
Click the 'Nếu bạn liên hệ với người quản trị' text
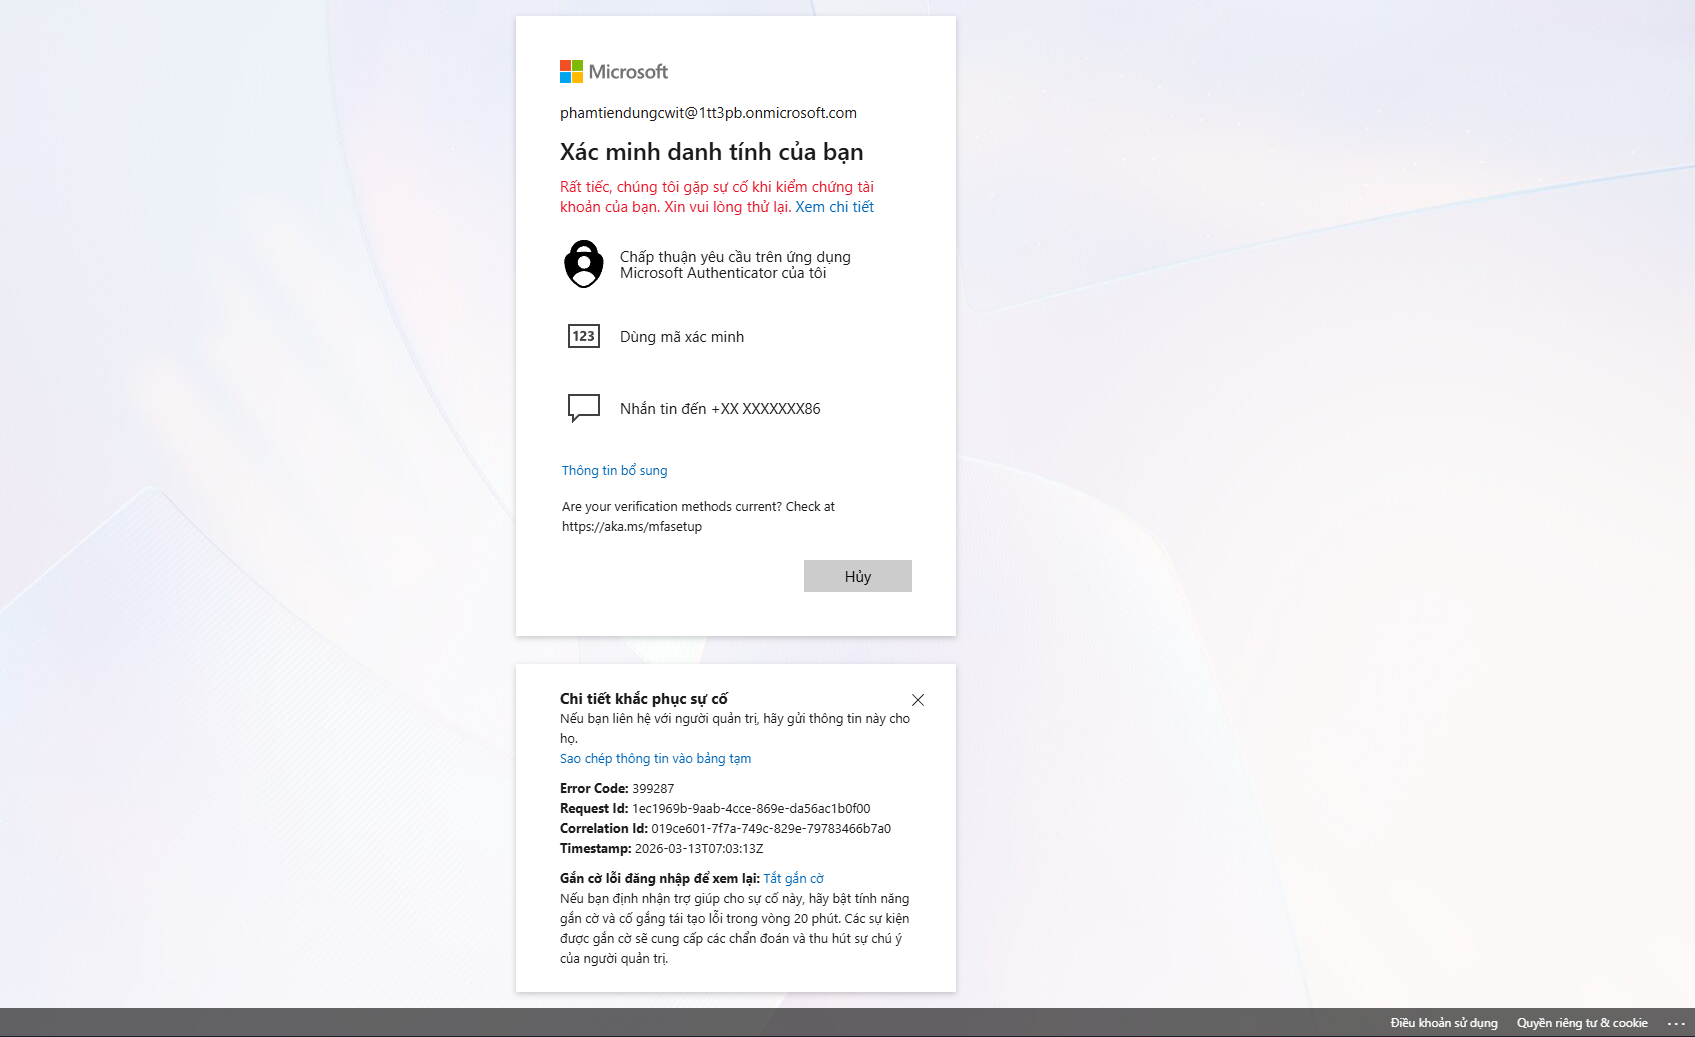735,729
